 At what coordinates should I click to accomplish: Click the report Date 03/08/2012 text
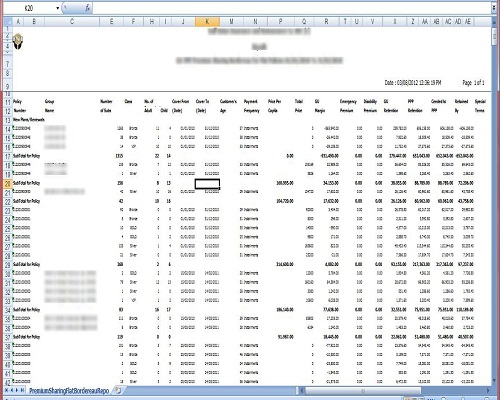click(x=413, y=83)
